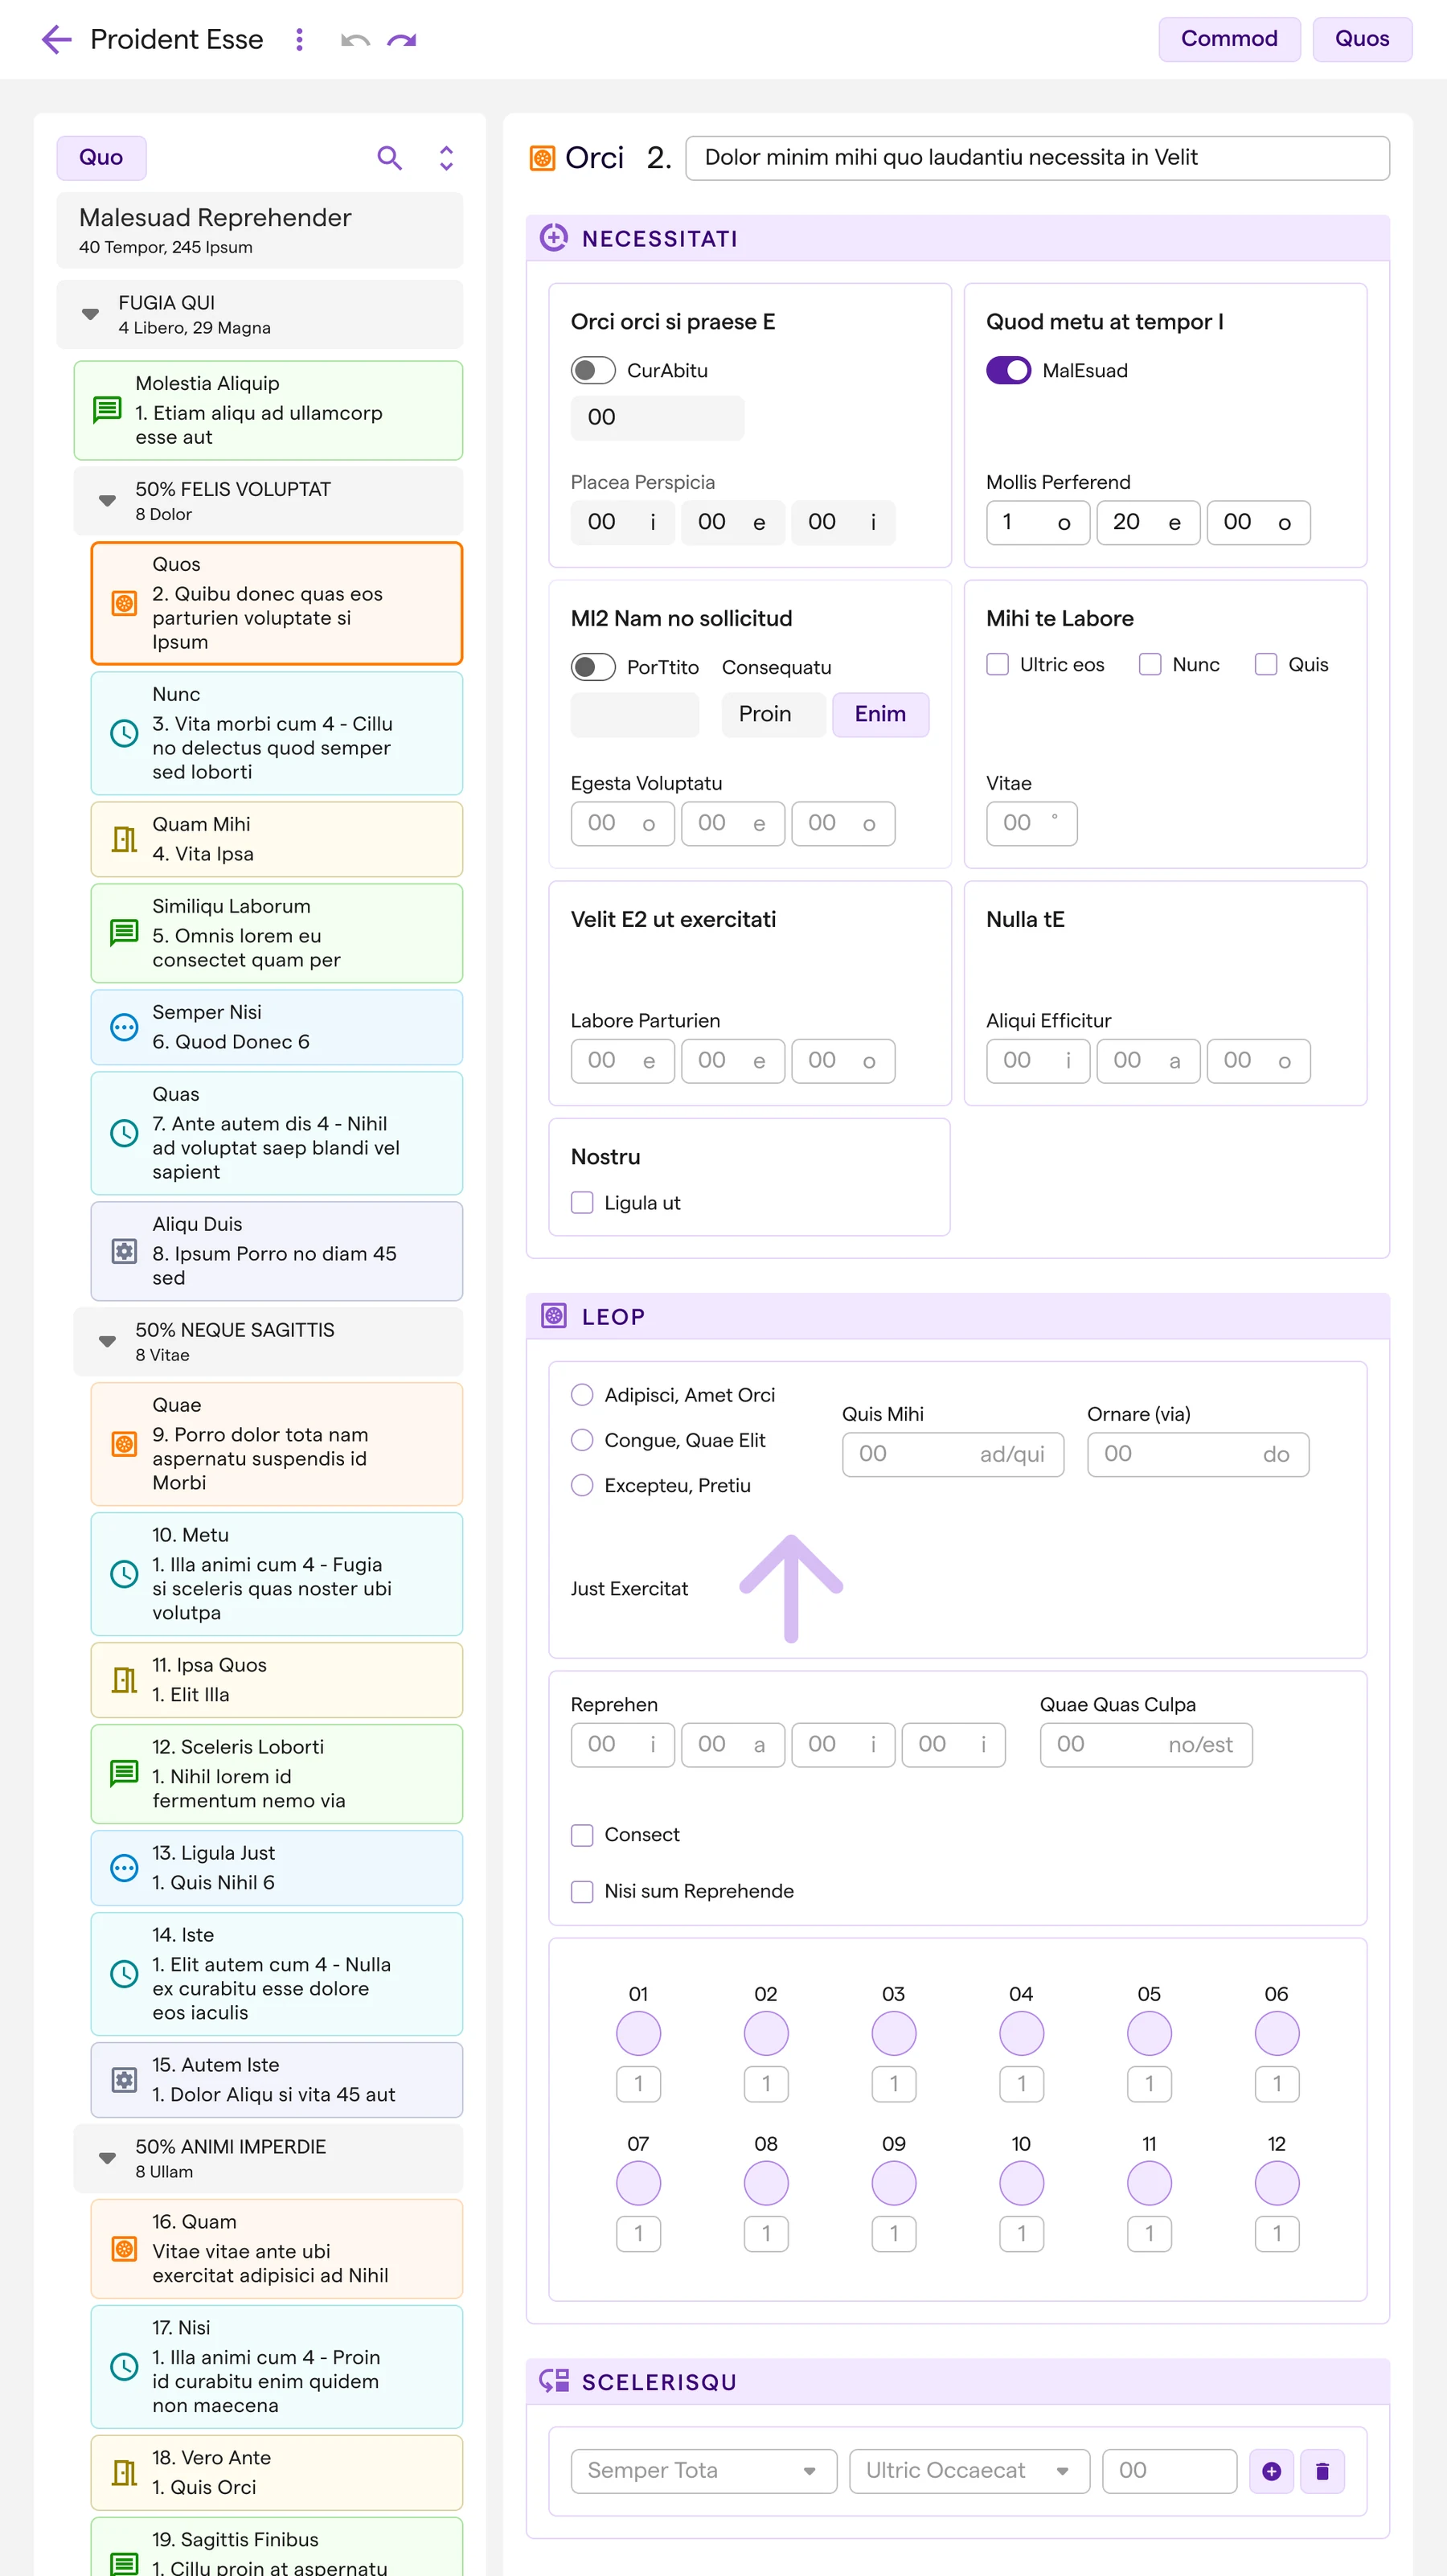Screen dimensions: 1447x2576
Task: Select the Nunc 3. Vita morbi clock item
Action: pyautogui.click(x=276, y=733)
